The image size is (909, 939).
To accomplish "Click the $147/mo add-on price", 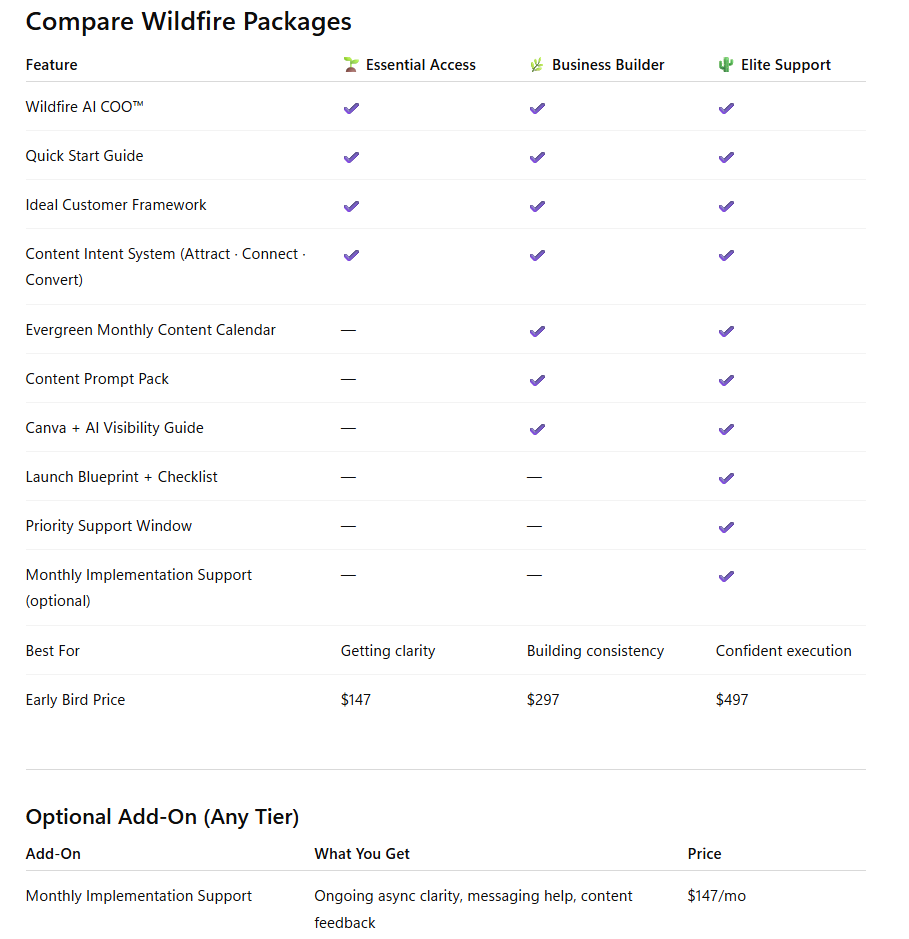I will tap(716, 896).
